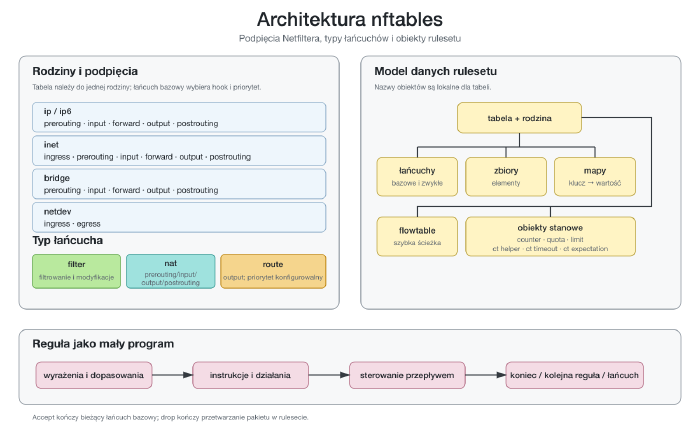The height and width of the screenshot is (431, 700).
Task: Click 'ingress · egress' text in netdev
Action: click(72, 224)
